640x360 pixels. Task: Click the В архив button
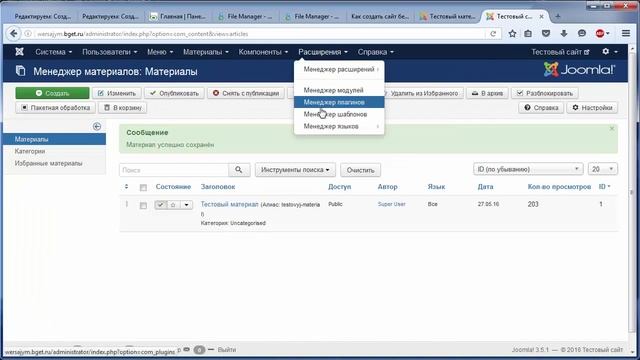point(487,93)
